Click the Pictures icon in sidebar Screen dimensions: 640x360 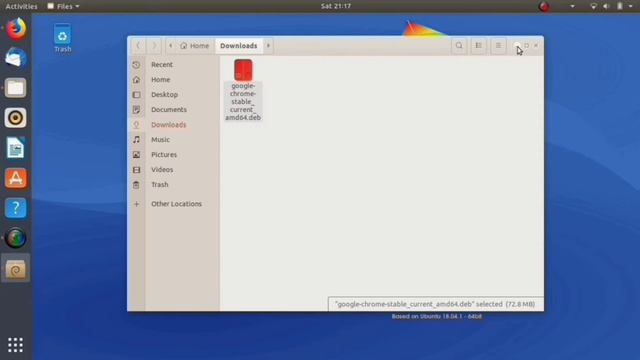point(136,155)
